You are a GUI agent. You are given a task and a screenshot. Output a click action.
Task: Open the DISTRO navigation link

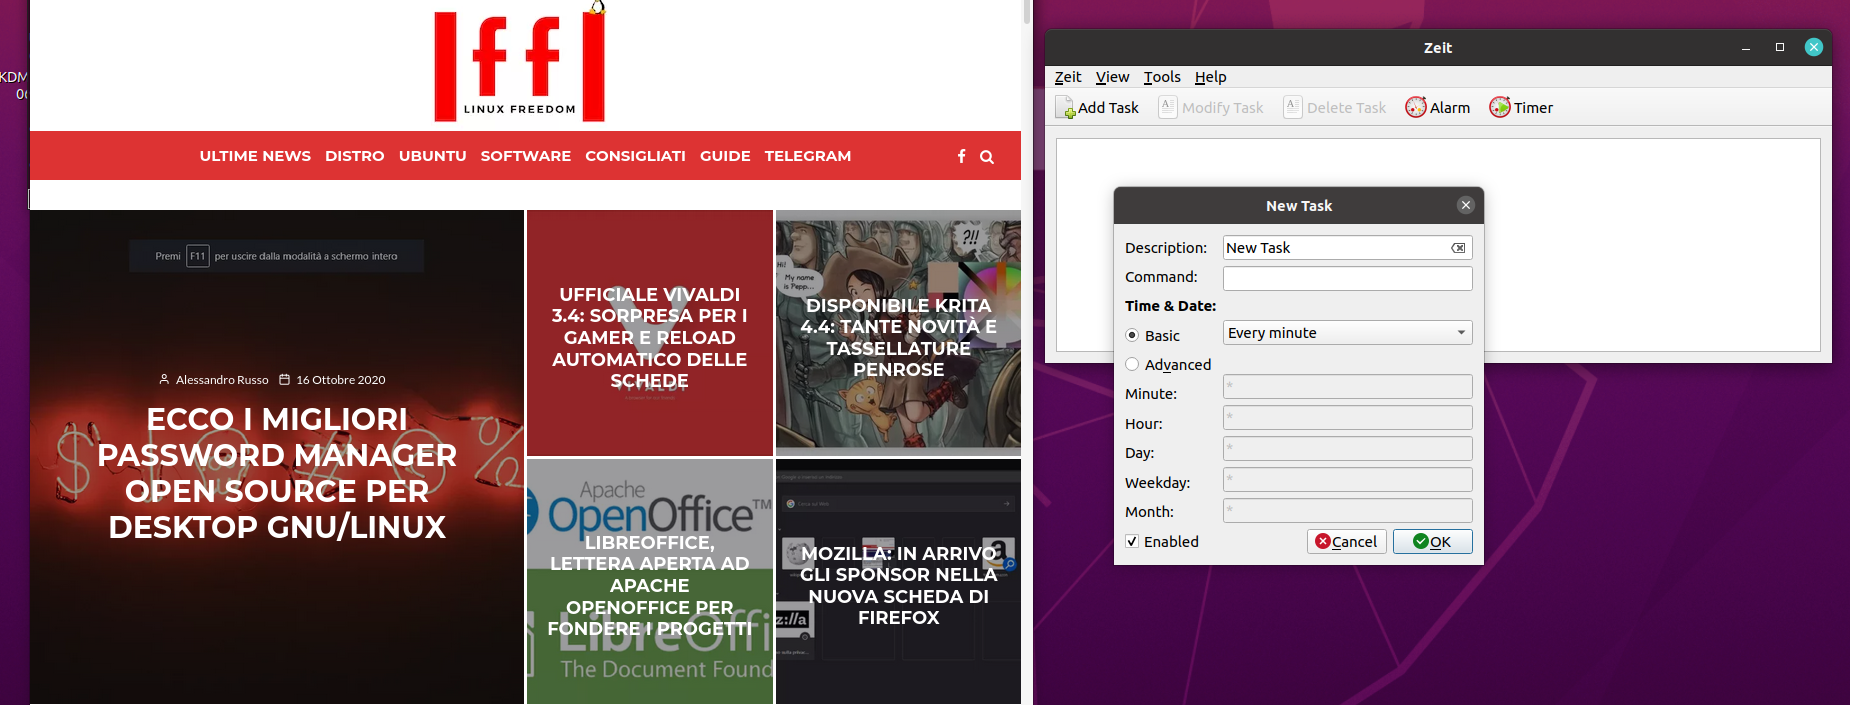(x=355, y=156)
